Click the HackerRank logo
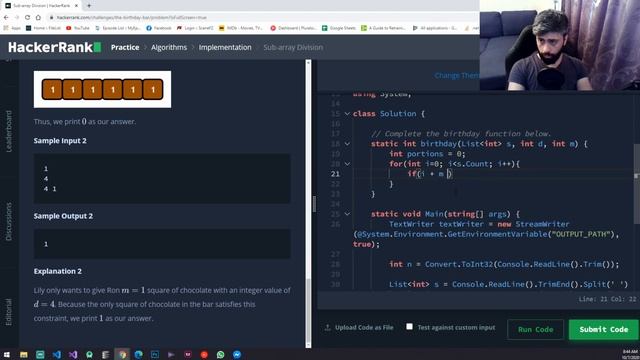 (x=54, y=47)
